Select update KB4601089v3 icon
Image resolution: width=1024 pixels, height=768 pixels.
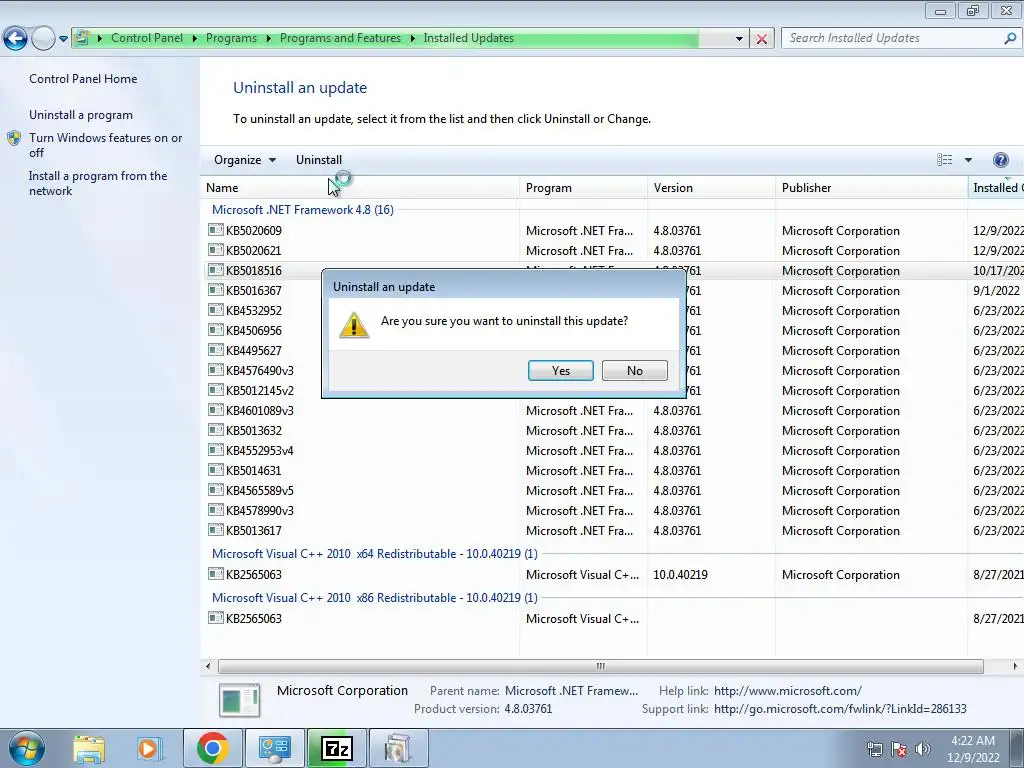coord(216,410)
